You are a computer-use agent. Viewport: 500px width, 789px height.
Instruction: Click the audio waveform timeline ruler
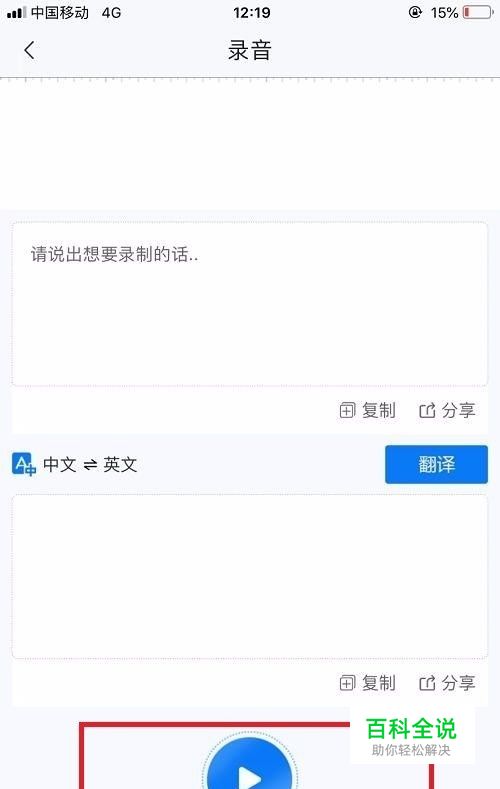click(x=250, y=79)
